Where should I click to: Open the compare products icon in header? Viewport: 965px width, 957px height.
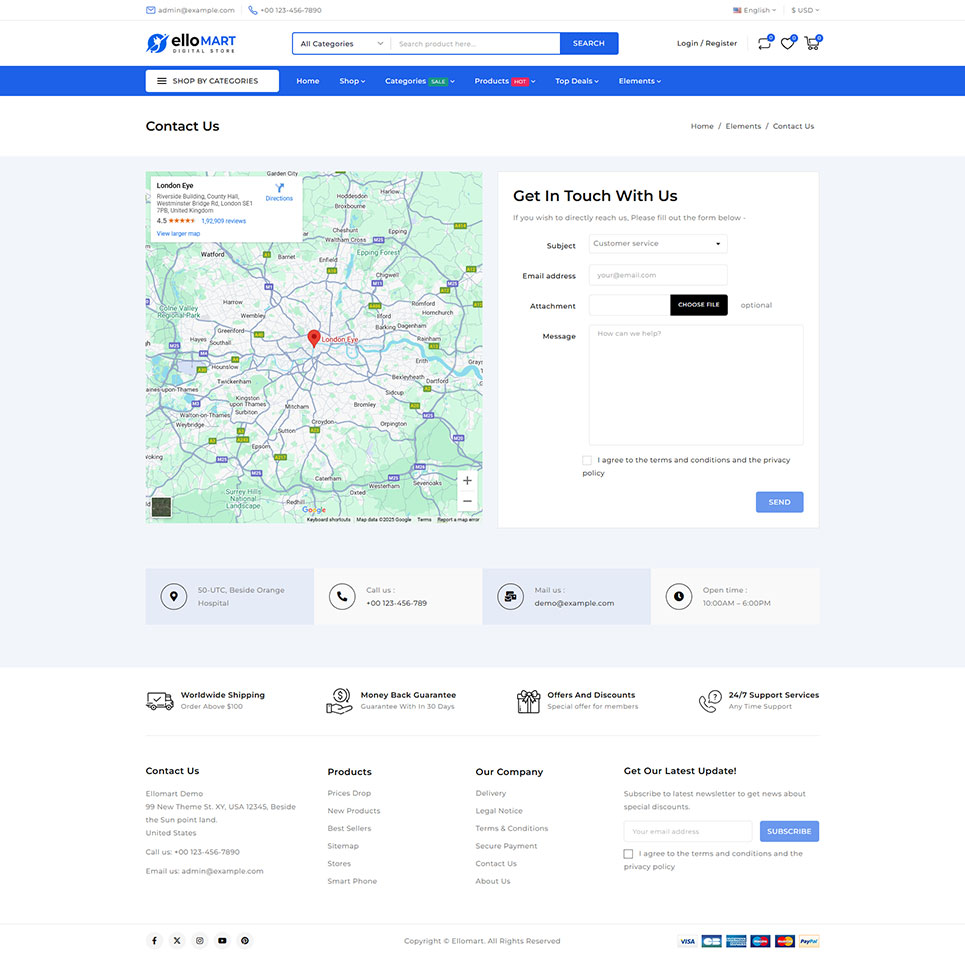point(764,43)
